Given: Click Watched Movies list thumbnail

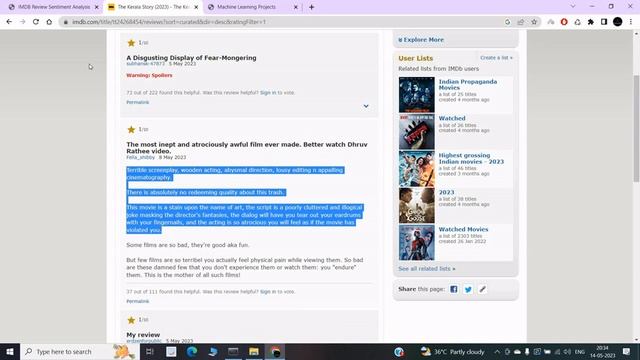Looking at the screenshot, I should [x=417, y=243].
